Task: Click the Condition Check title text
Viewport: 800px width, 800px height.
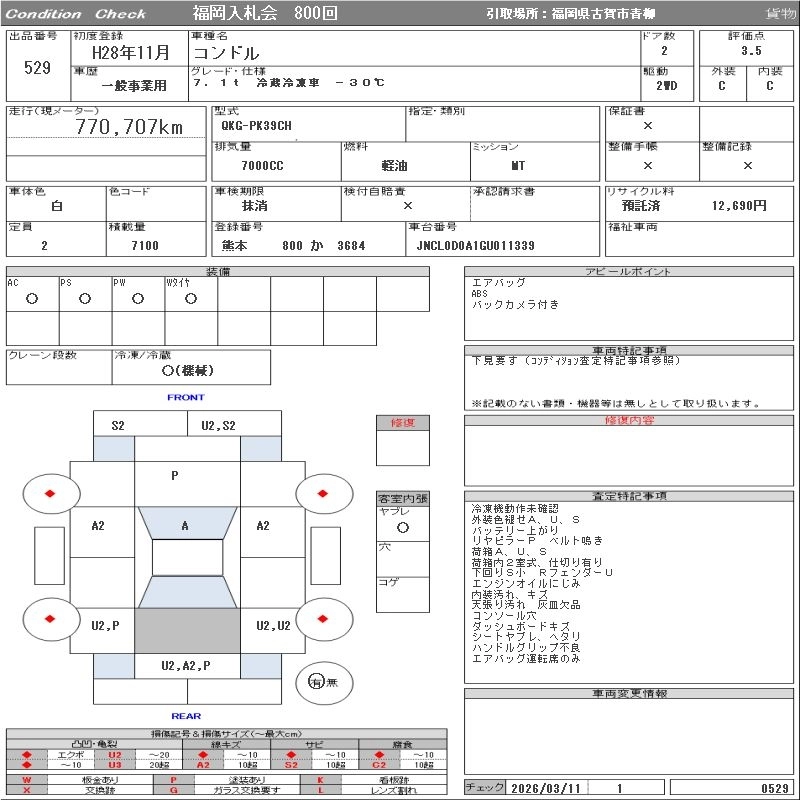Action: tap(76, 14)
